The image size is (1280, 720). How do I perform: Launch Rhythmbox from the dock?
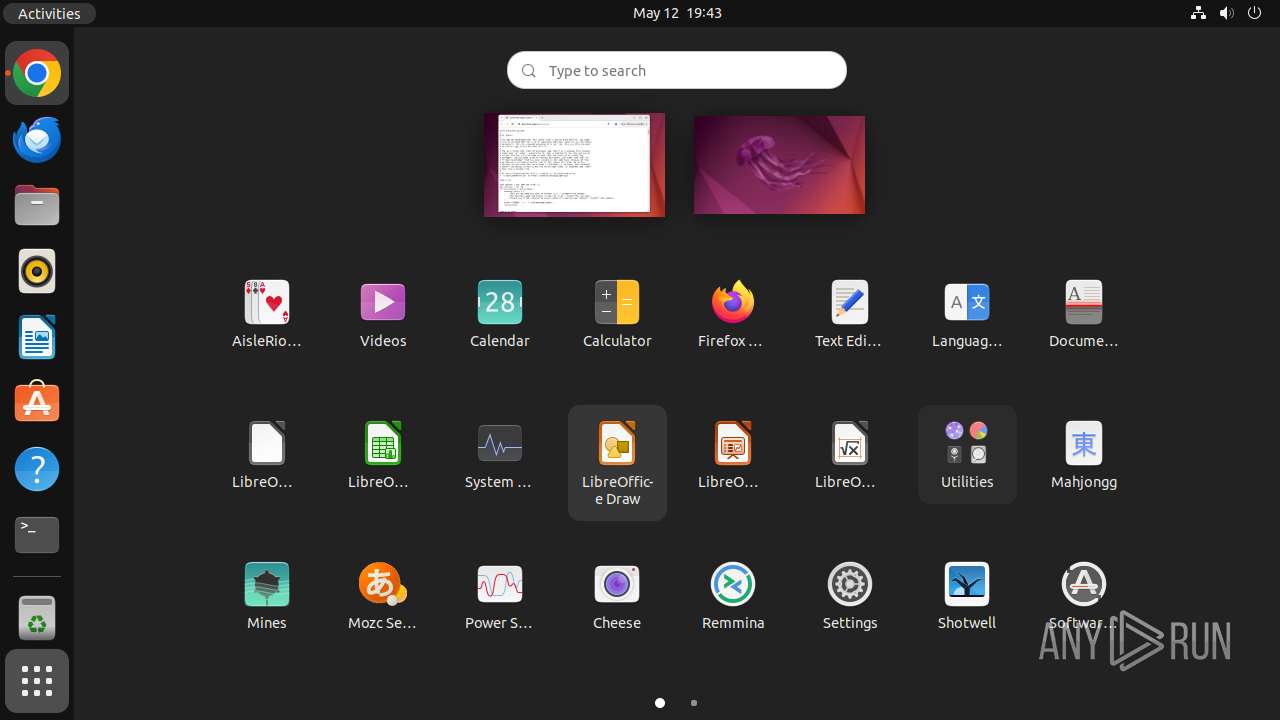(37, 271)
